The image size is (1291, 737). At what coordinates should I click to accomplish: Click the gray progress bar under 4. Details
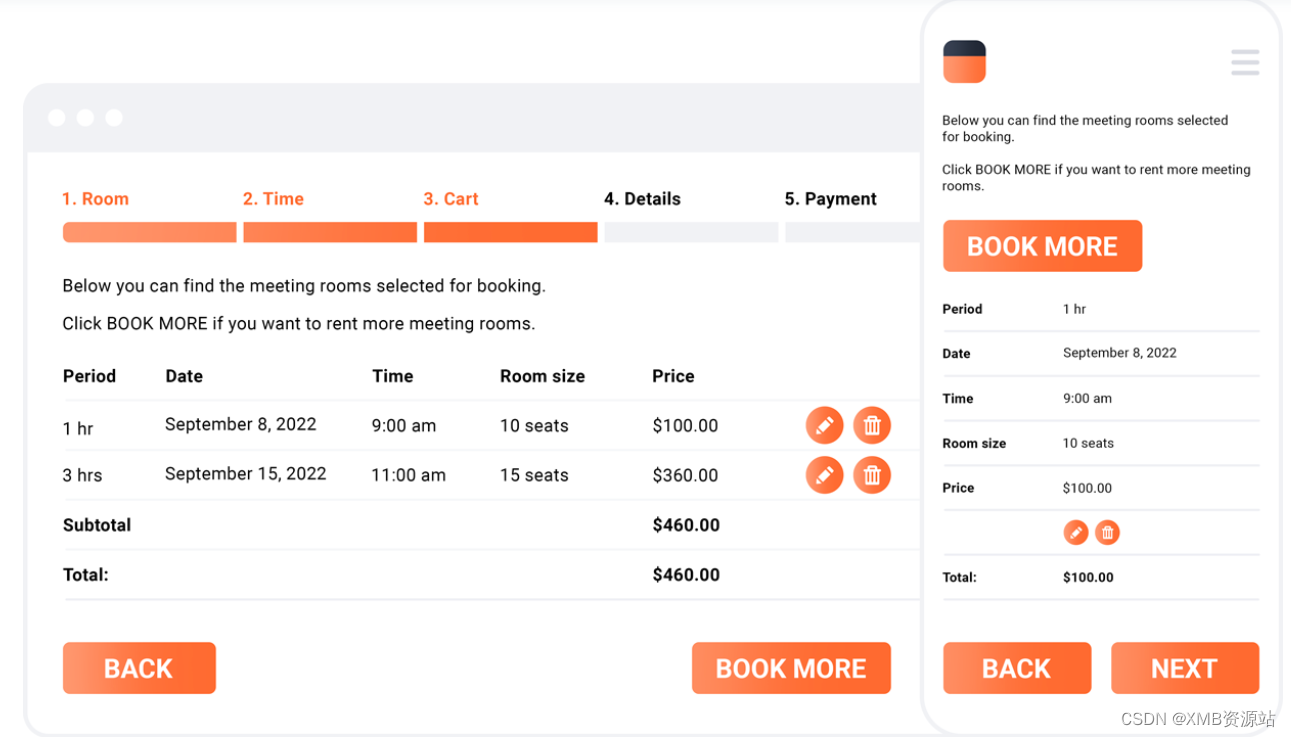coord(691,232)
